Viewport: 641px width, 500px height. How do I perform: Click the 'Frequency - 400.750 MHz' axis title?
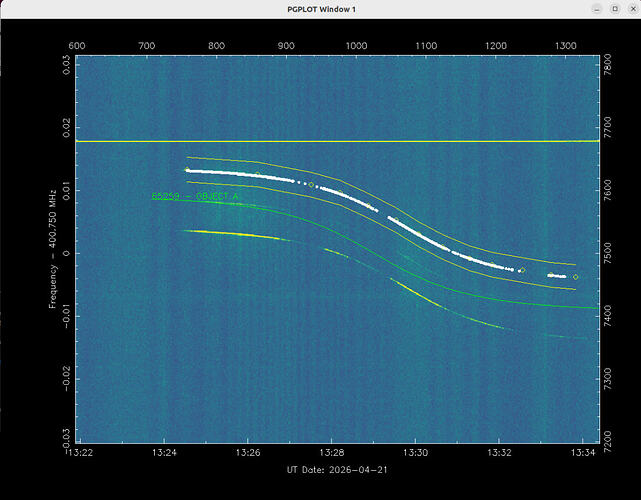coord(53,249)
